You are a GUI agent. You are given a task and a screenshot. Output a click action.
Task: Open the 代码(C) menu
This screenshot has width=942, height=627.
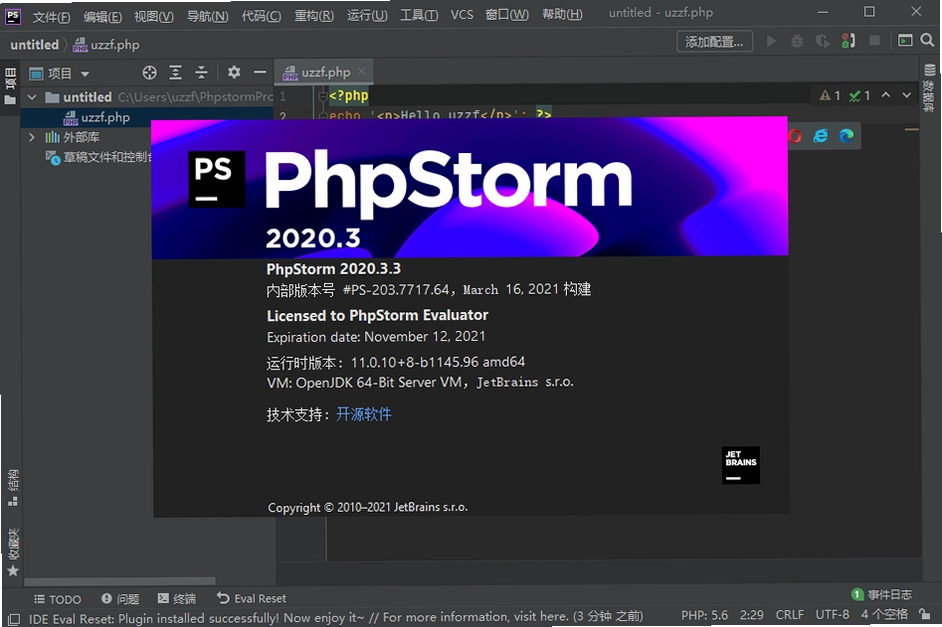click(261, 16)
